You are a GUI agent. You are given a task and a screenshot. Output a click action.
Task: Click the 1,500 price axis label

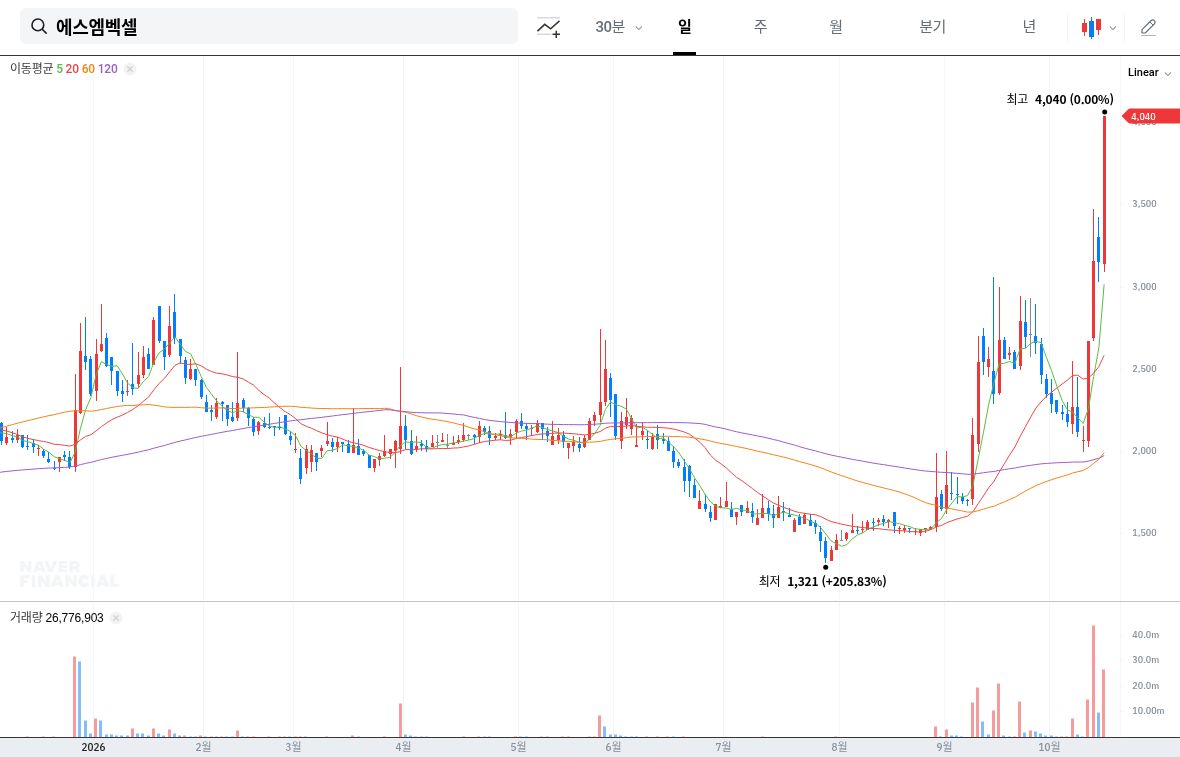1144,533
